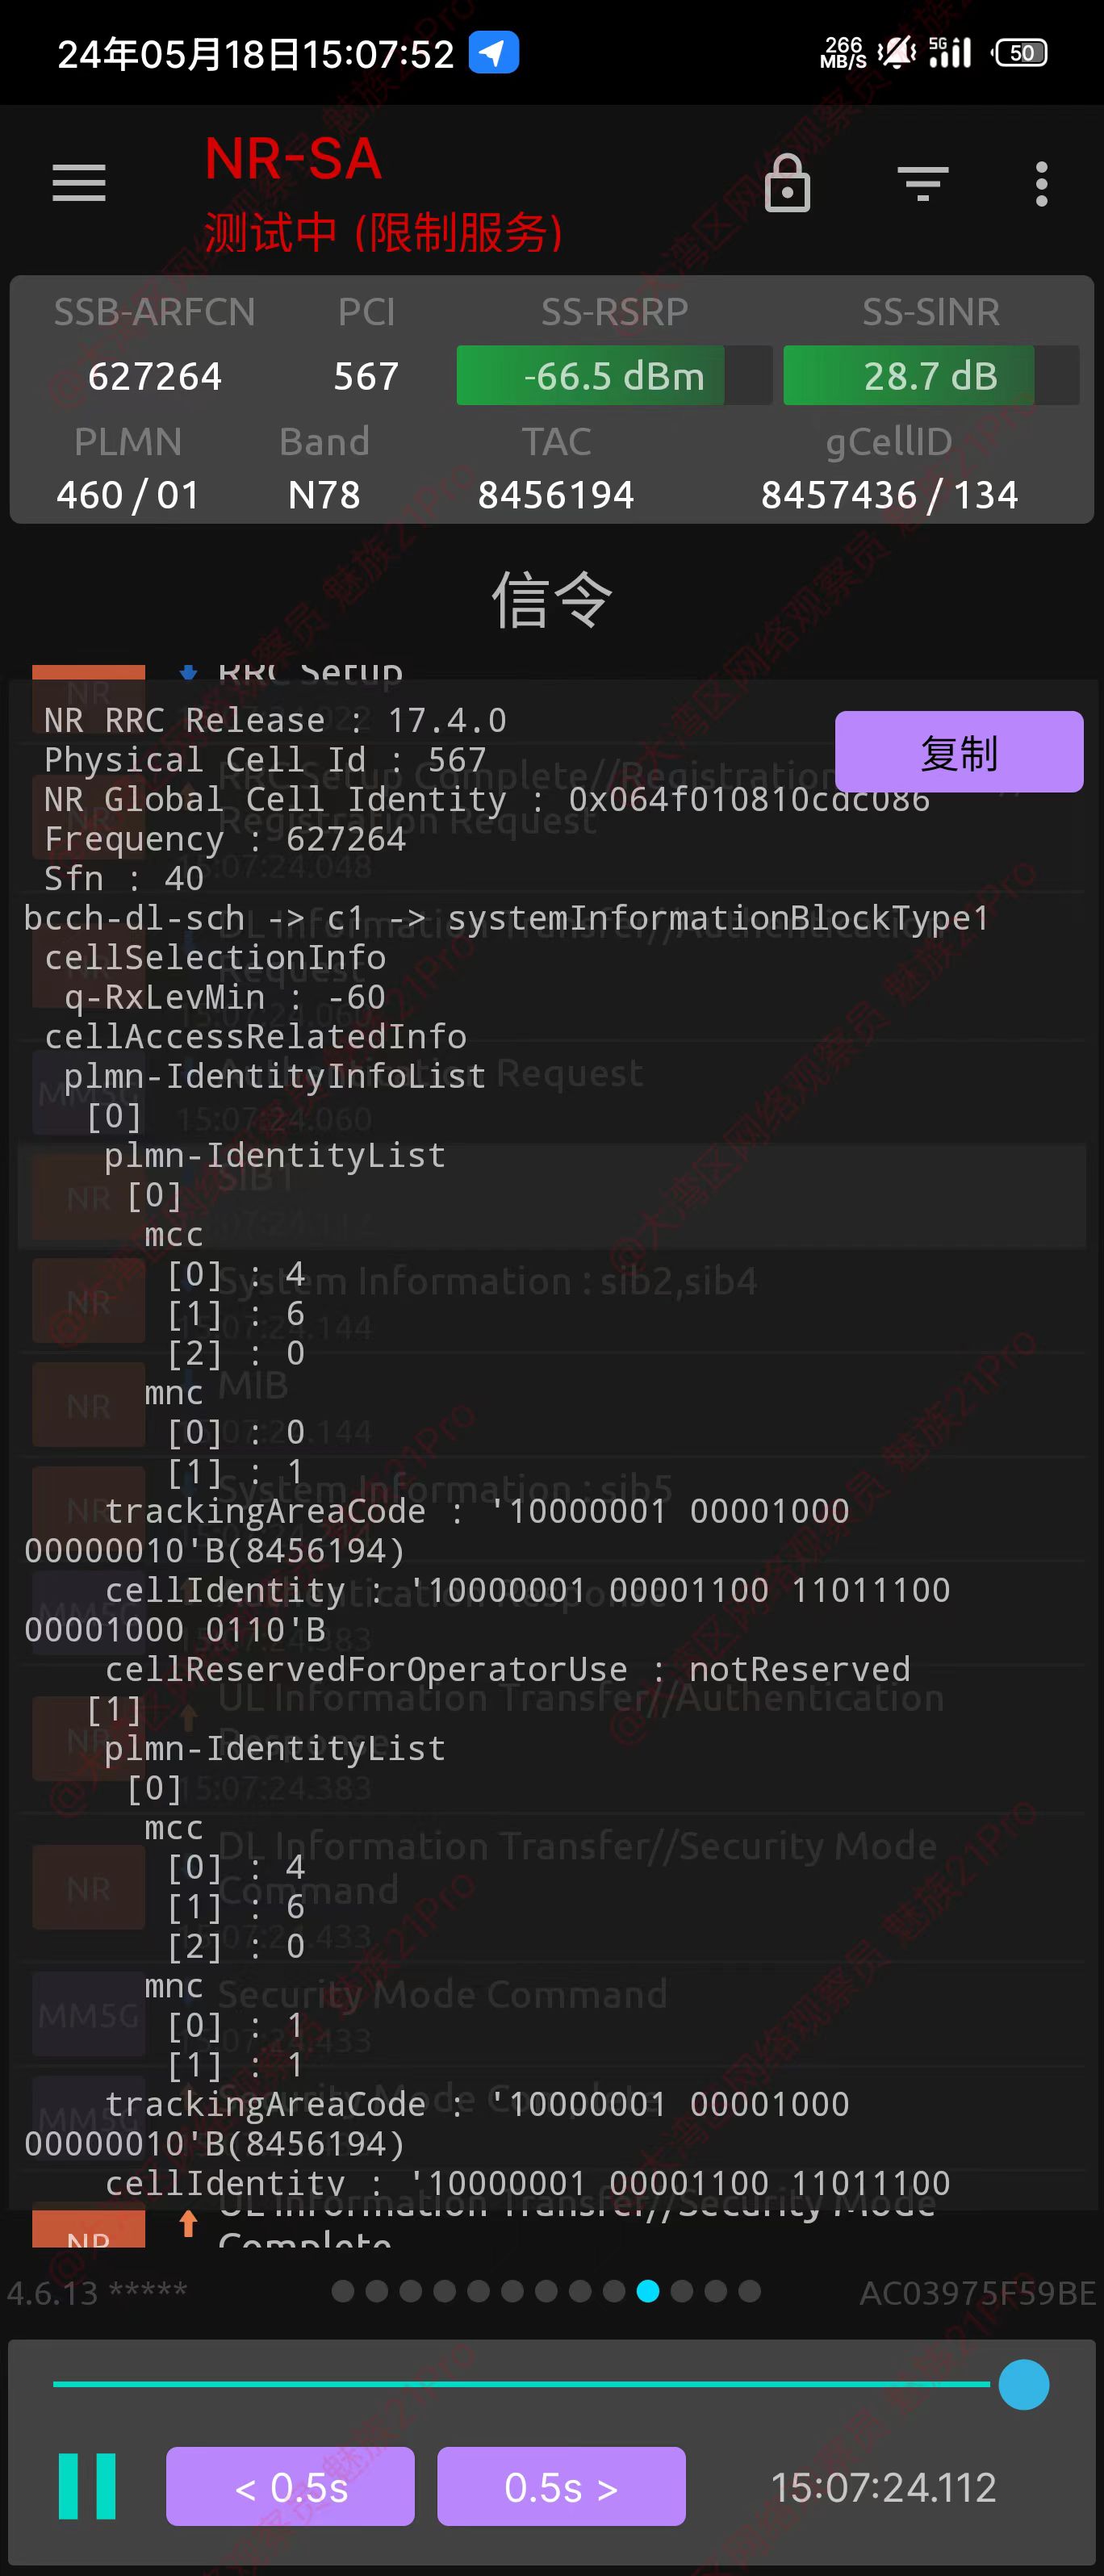Screen dimensions: 1104x2576
Task: Step forward with the 0.5s > button
Action: pyautogui.click(x=561, y=2486)
